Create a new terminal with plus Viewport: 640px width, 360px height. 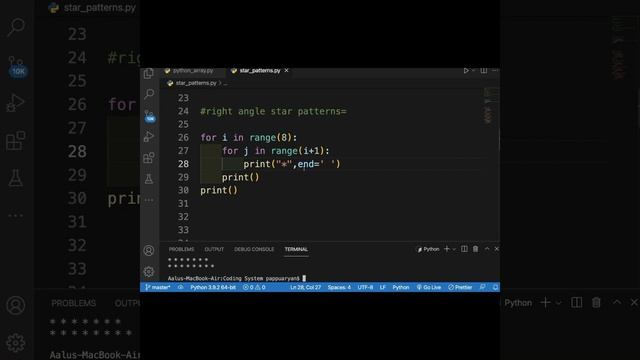(447, 249)
